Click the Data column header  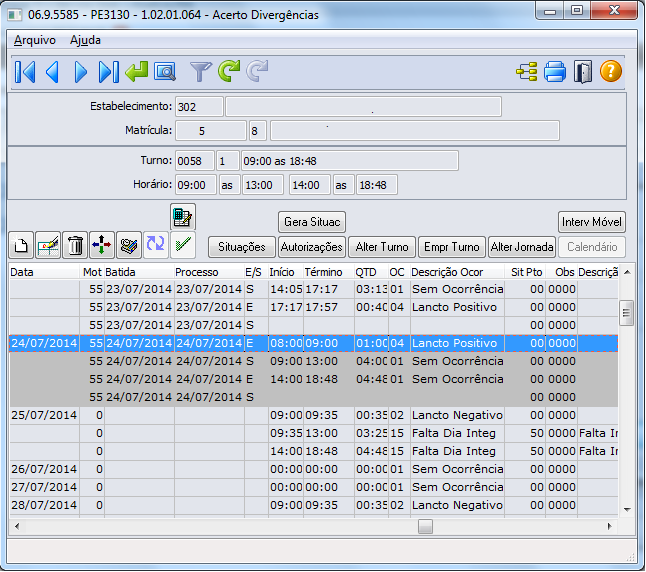pos(44,272)
